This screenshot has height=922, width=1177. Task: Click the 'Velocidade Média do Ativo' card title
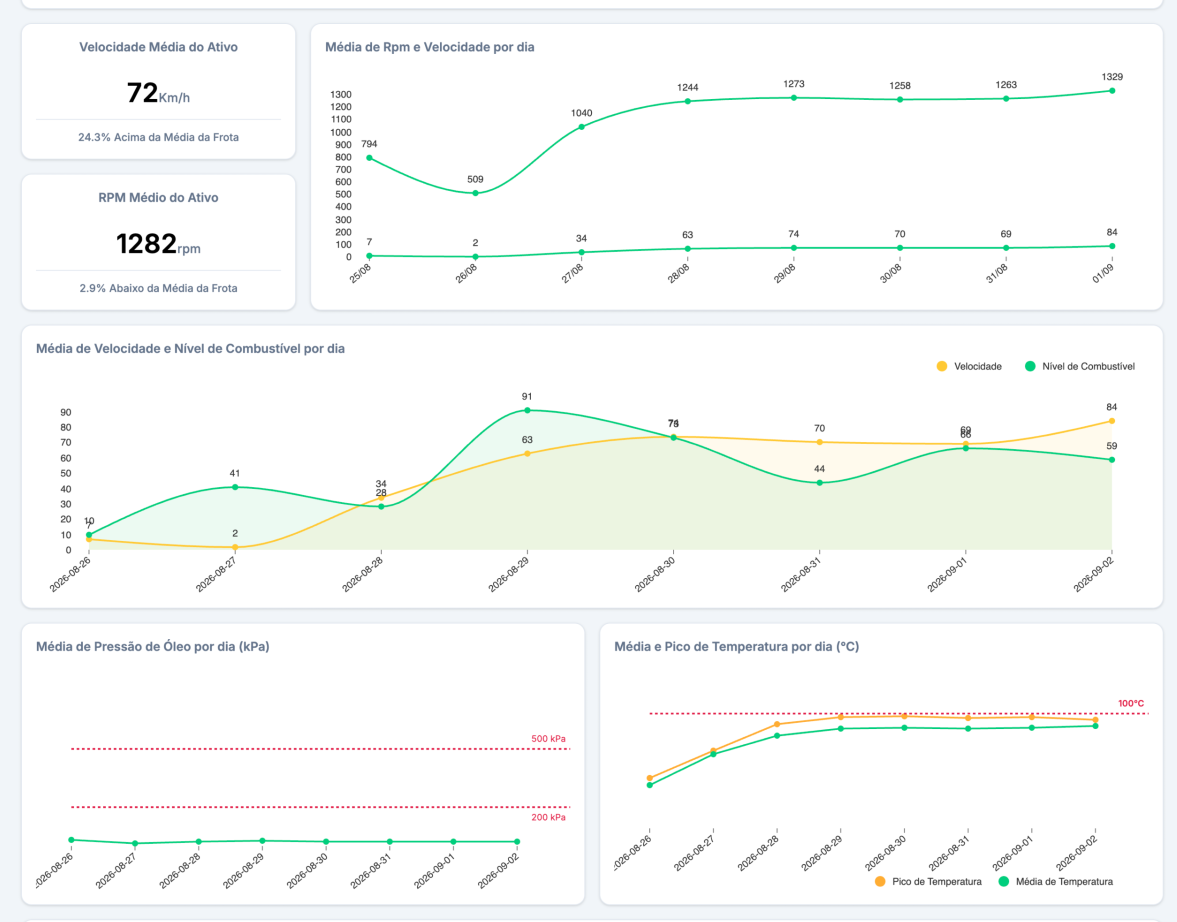[x=158, y=47]
